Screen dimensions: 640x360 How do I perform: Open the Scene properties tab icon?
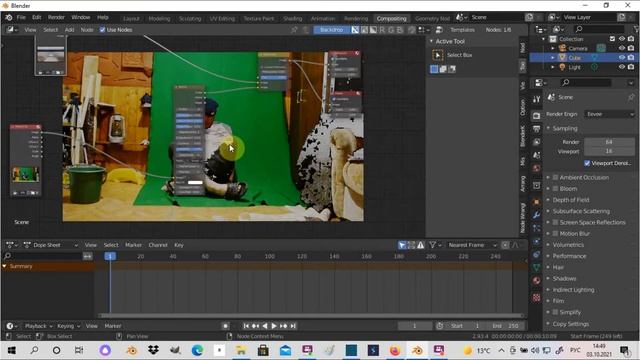click(536, 155)
